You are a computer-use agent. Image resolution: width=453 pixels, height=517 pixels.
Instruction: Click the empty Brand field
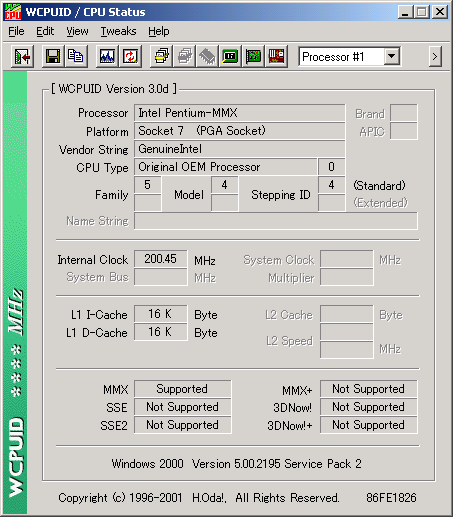point(404,113)
